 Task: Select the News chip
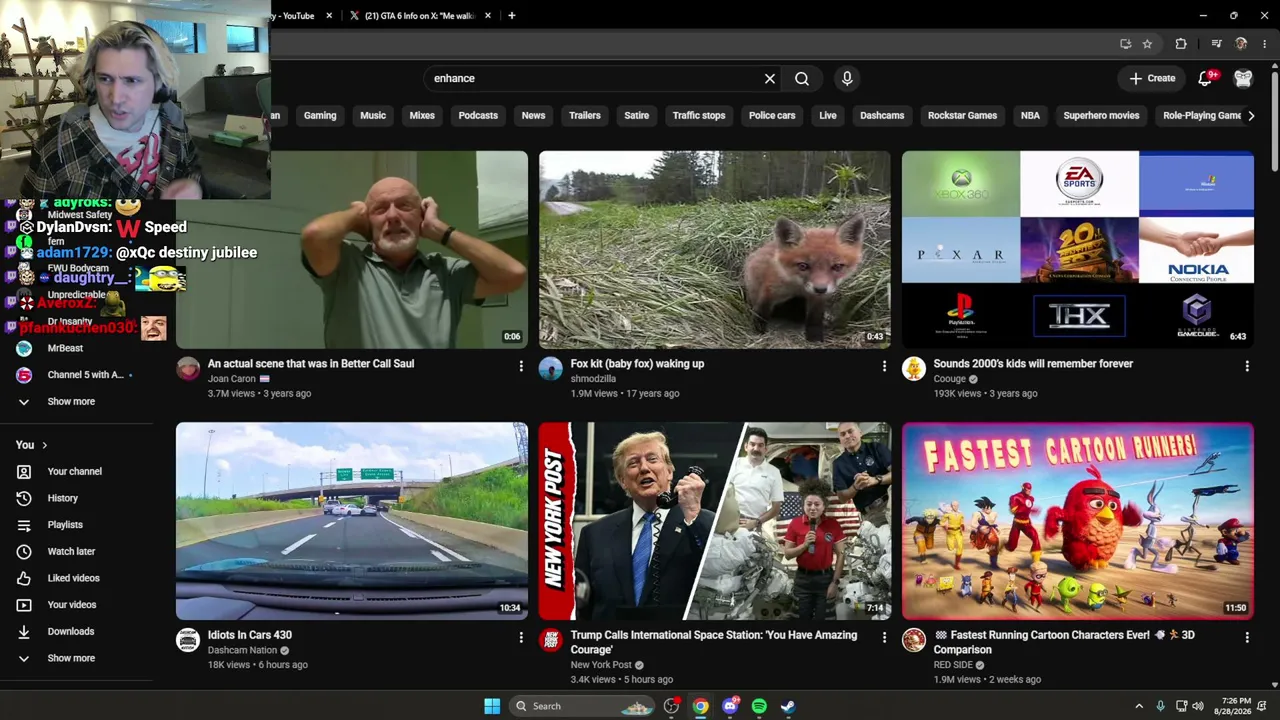coord(533,116)
